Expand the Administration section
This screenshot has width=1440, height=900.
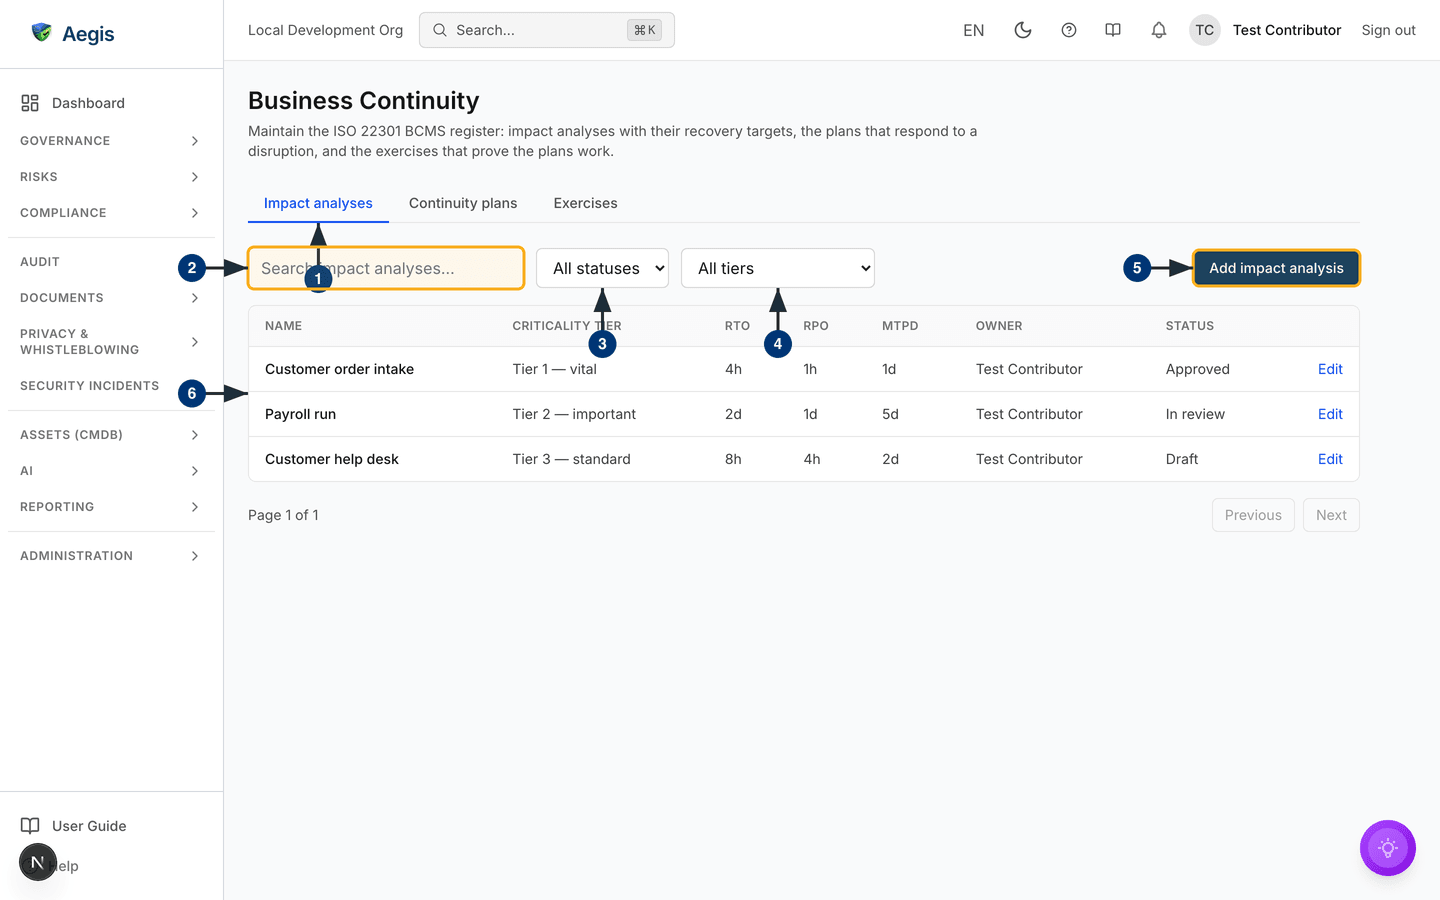pos(110,556)
